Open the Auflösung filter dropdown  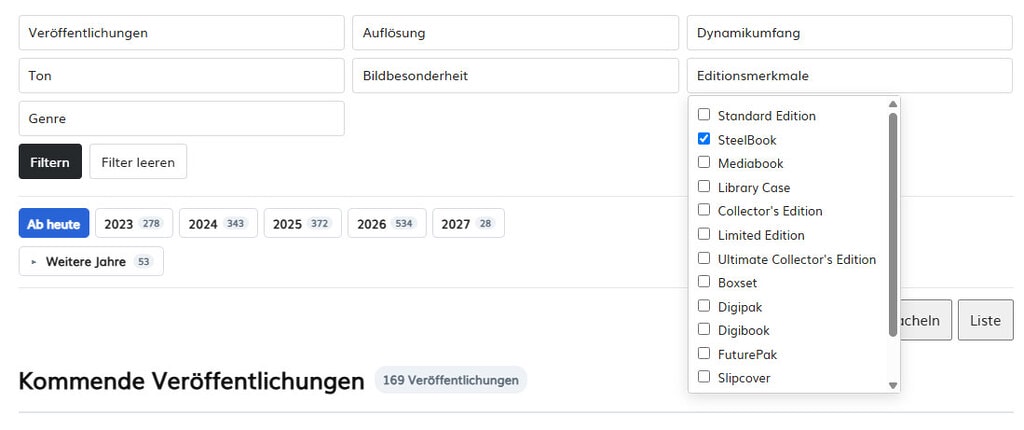coord(515,33)
